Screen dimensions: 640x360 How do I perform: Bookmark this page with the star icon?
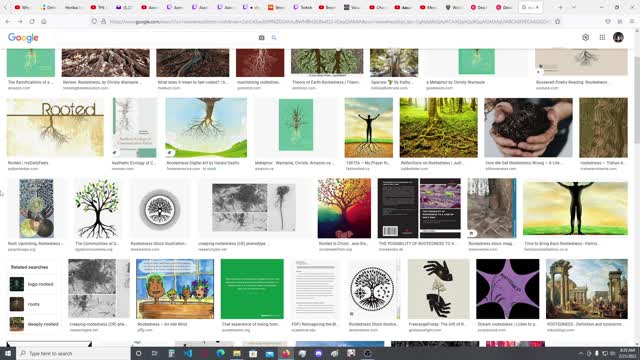pyautogui.click(x=558, y=21)
